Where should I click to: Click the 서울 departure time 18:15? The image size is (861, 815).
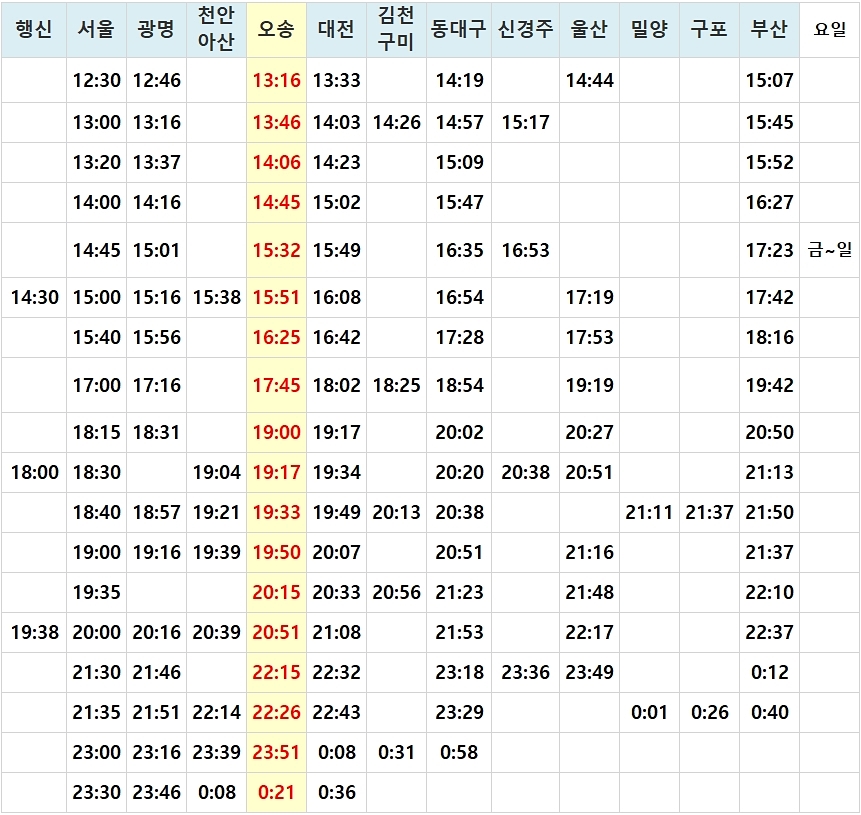click(97, 432)
